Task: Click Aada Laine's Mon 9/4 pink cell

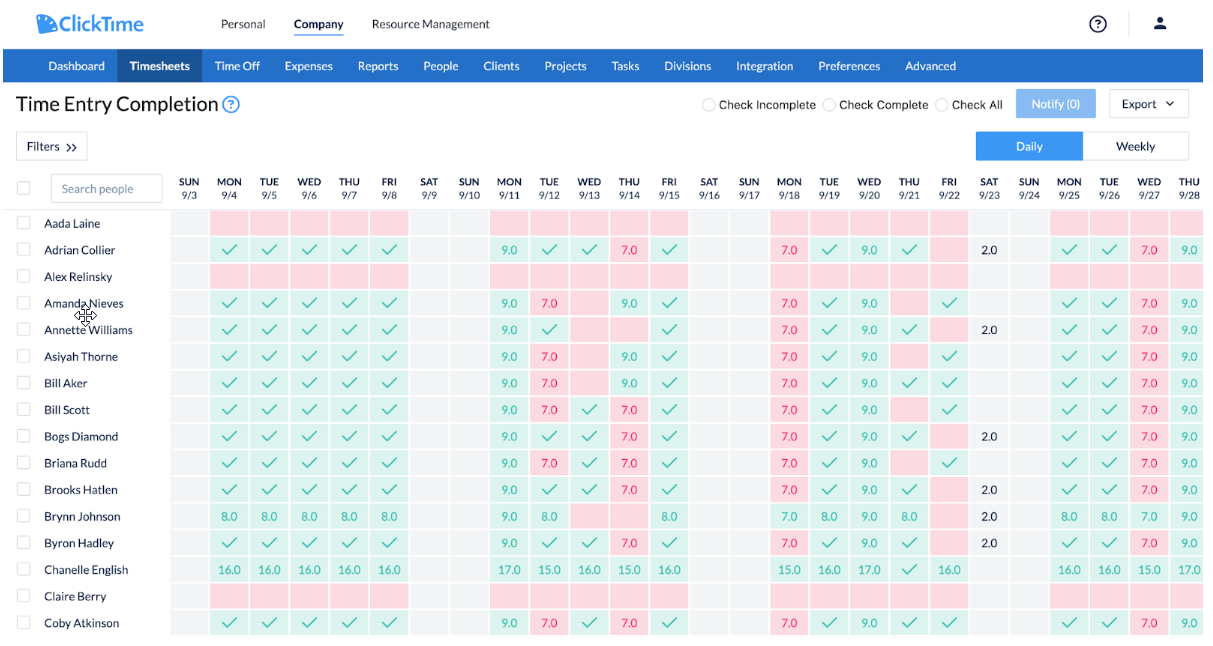Action: 229,223
